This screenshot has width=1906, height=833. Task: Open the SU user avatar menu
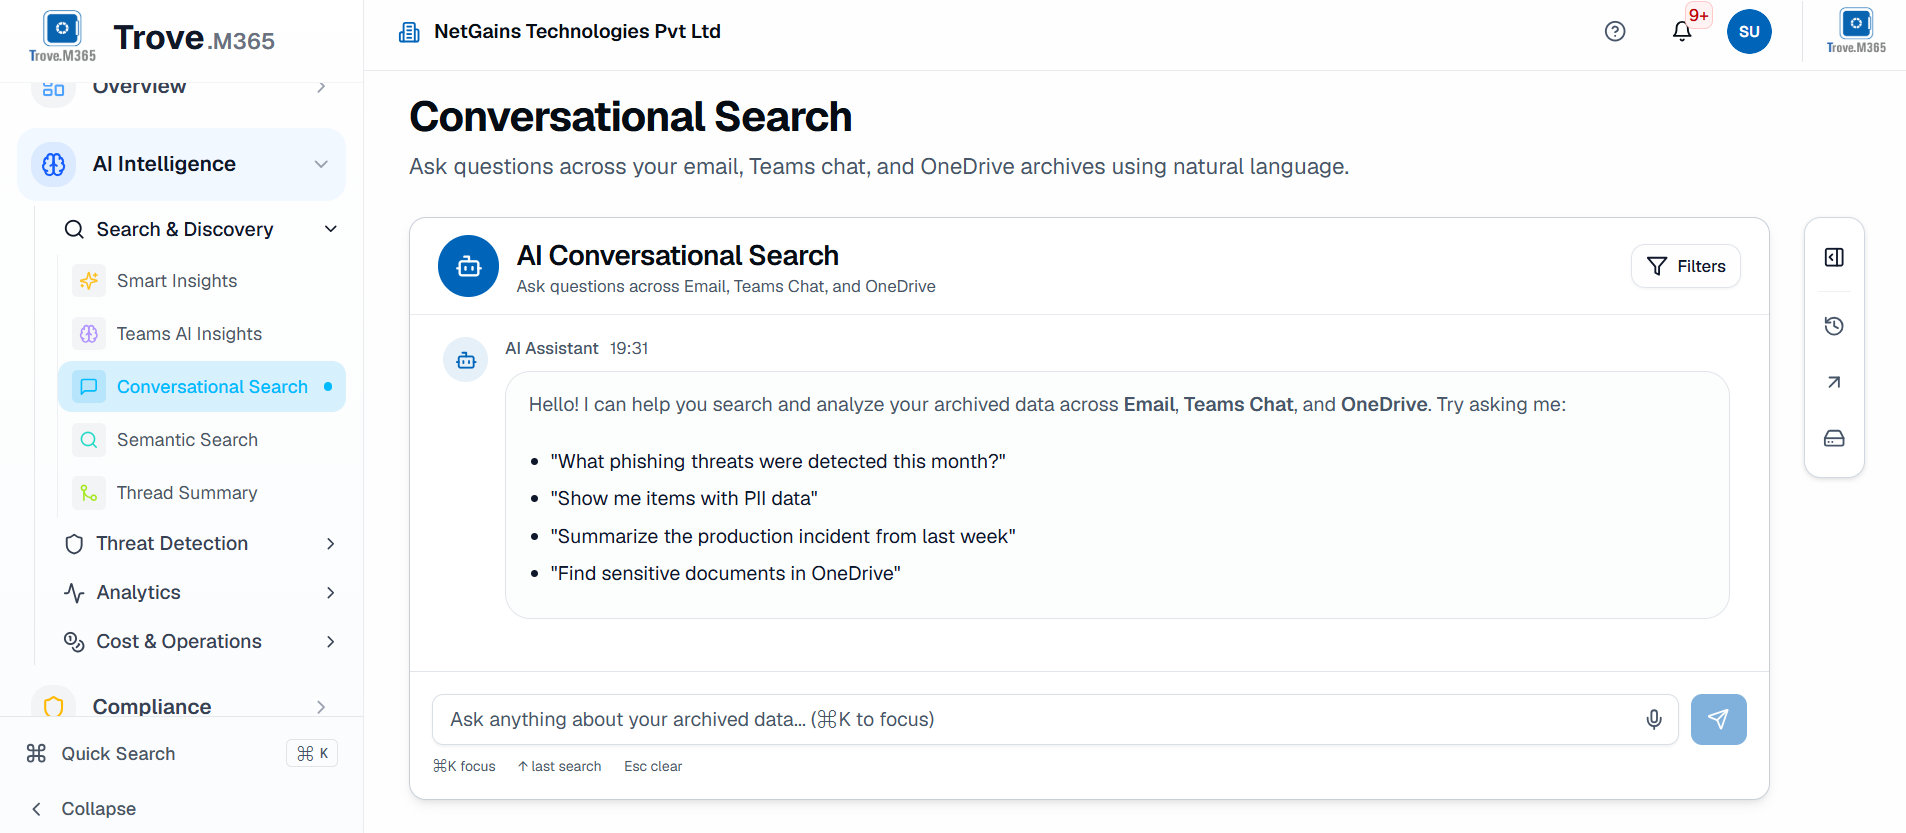(1749, 31)
